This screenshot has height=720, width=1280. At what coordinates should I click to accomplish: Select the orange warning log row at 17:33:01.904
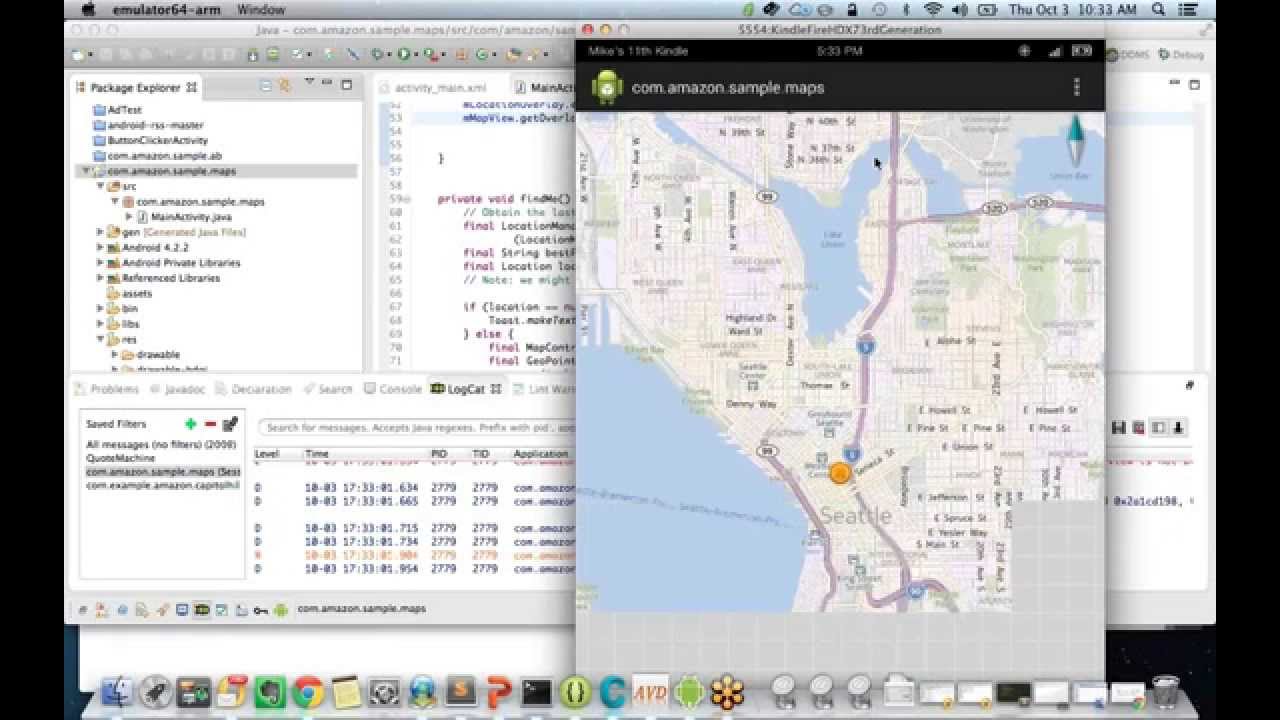[x=414, y=555]
